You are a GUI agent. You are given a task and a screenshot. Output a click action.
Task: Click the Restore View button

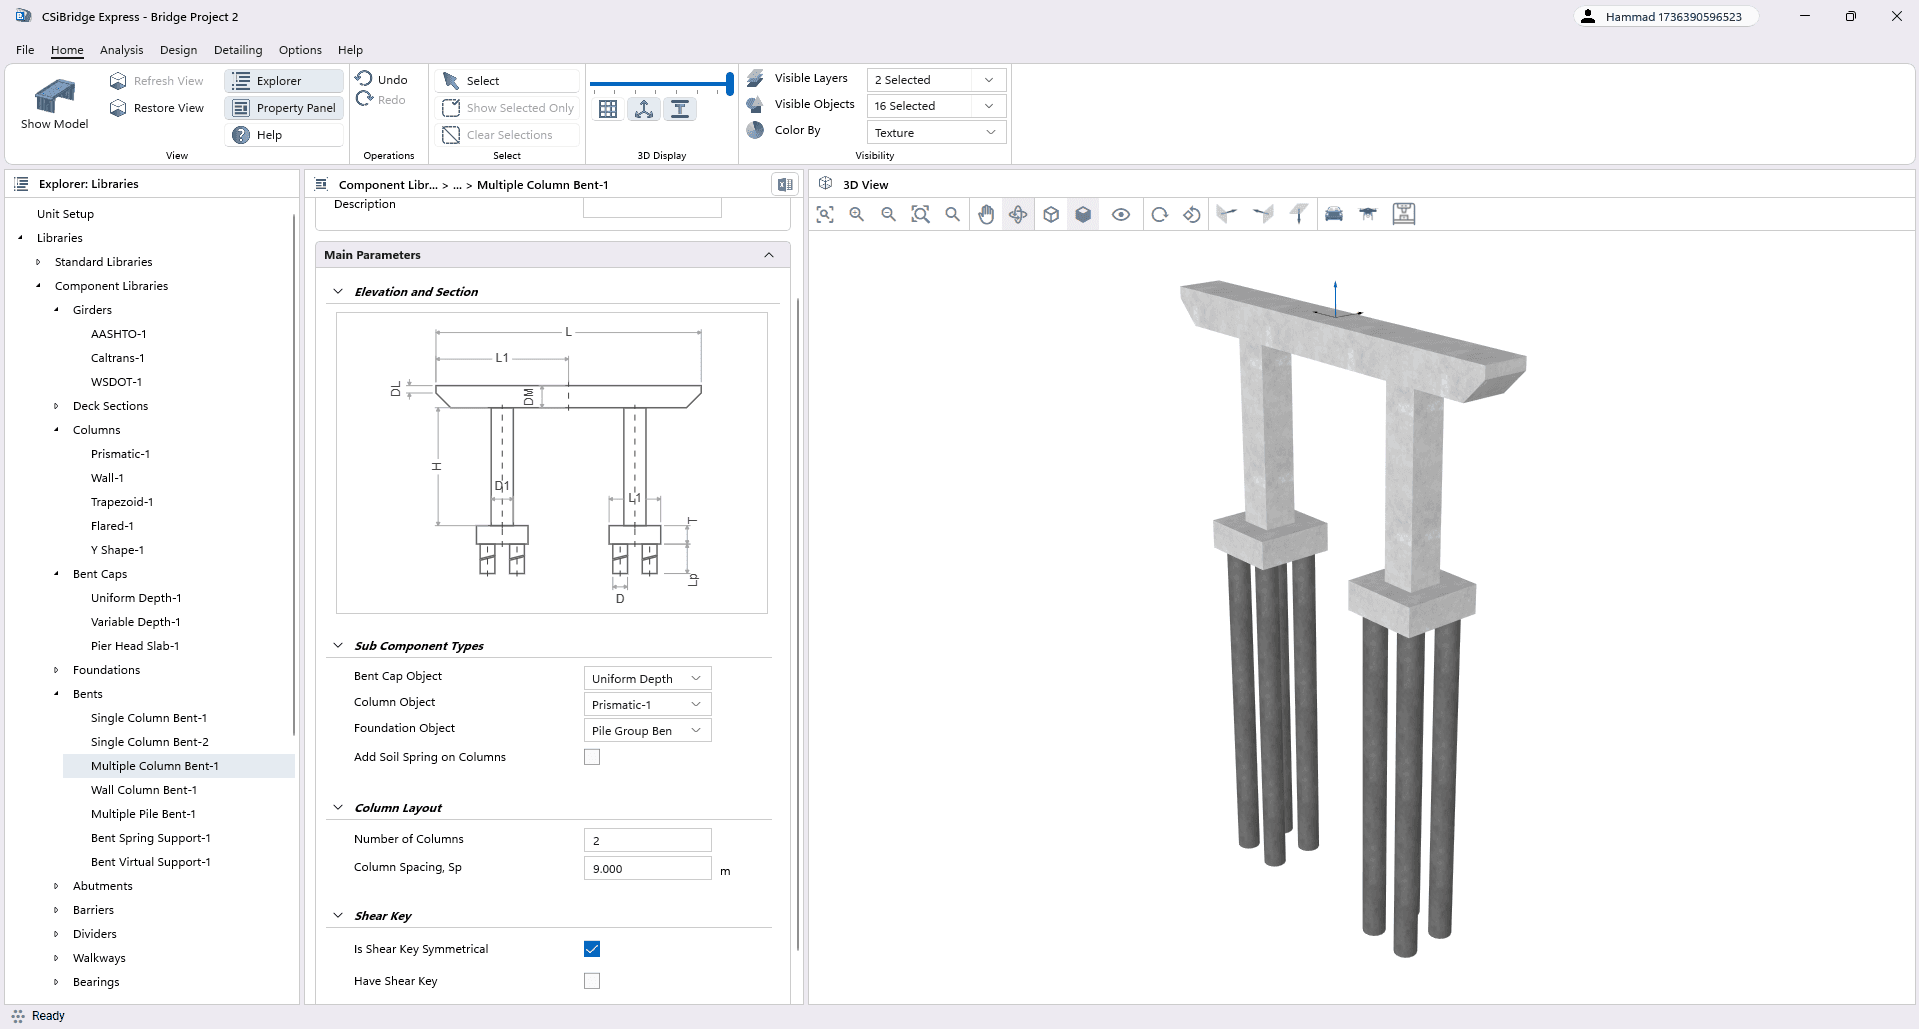157,108
